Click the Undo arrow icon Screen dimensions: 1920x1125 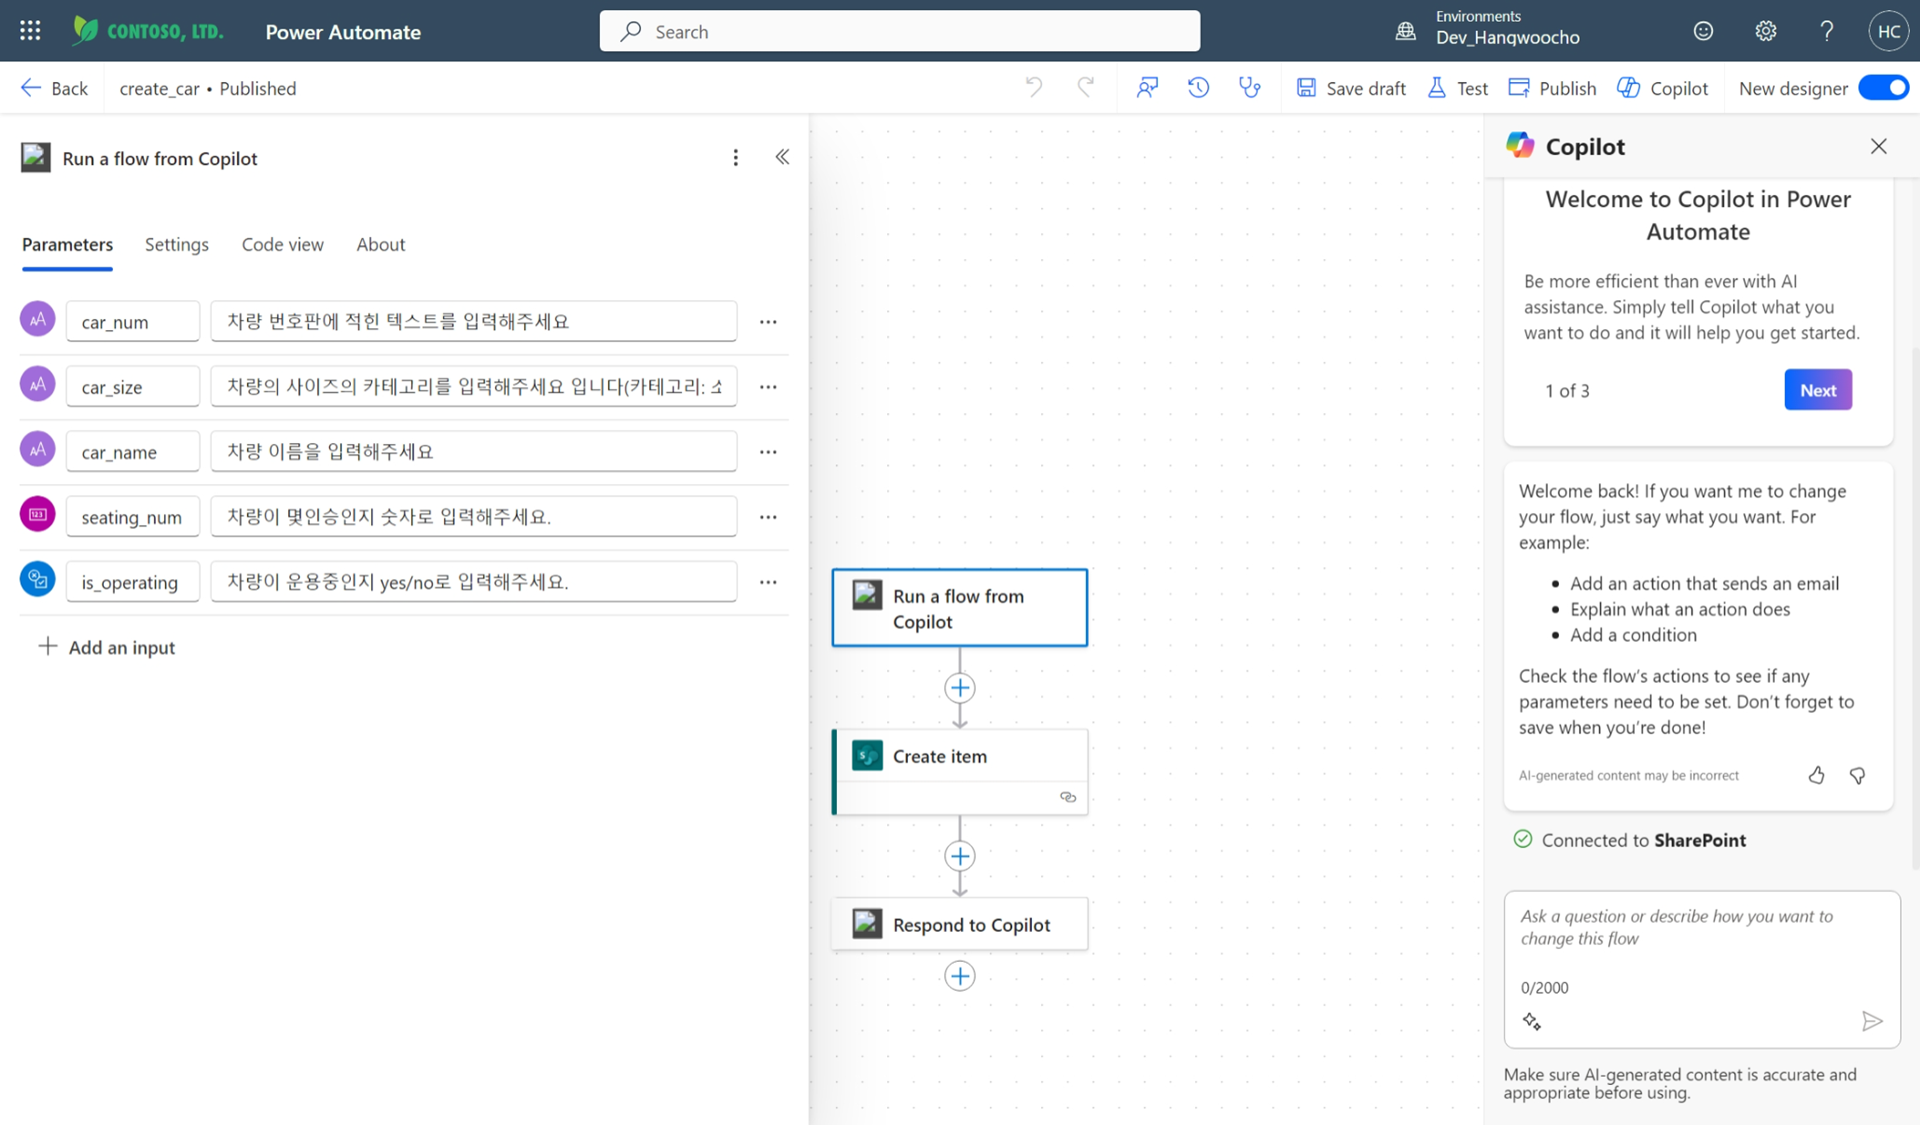click(x=1034, y=88)
